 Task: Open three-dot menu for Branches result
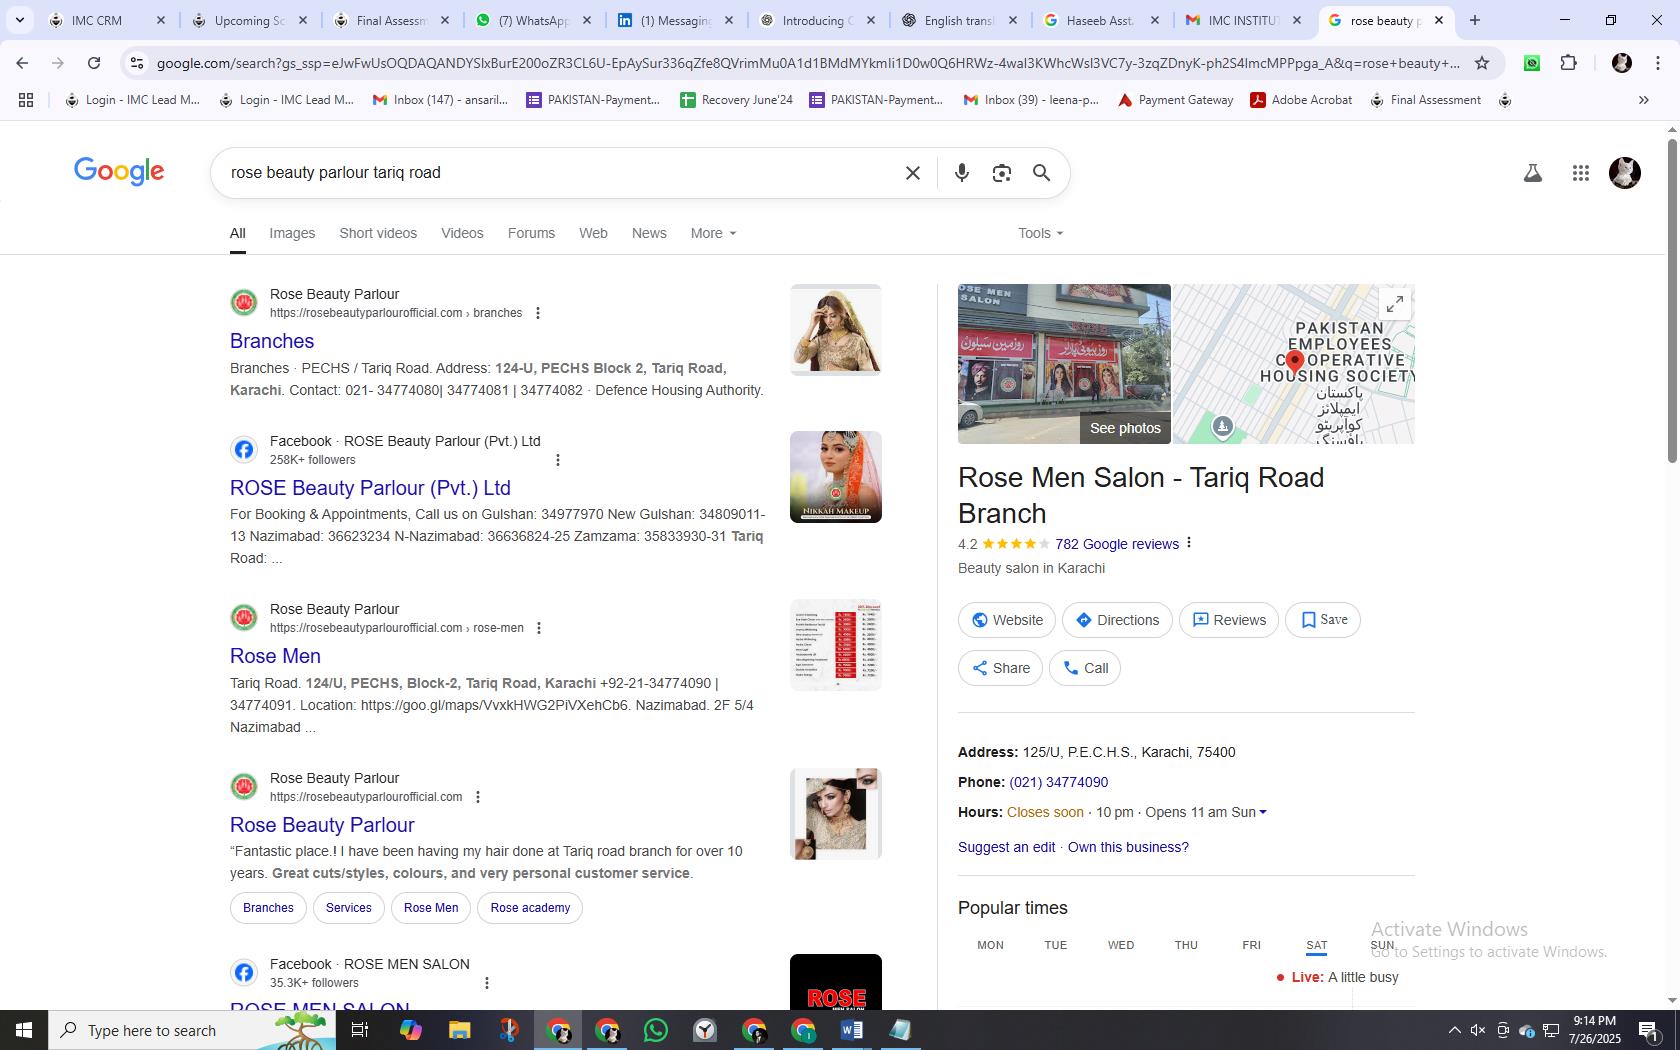point(538,313)
